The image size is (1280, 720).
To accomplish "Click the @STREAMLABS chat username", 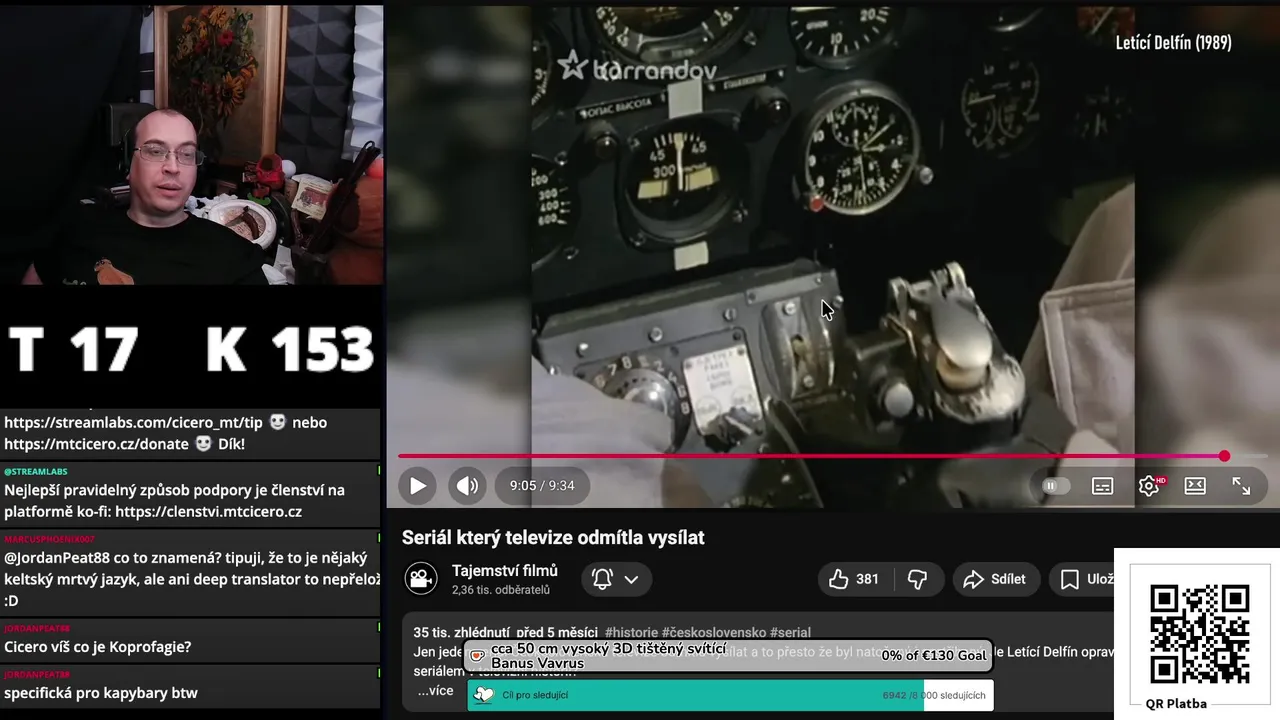I will [36, 471].
